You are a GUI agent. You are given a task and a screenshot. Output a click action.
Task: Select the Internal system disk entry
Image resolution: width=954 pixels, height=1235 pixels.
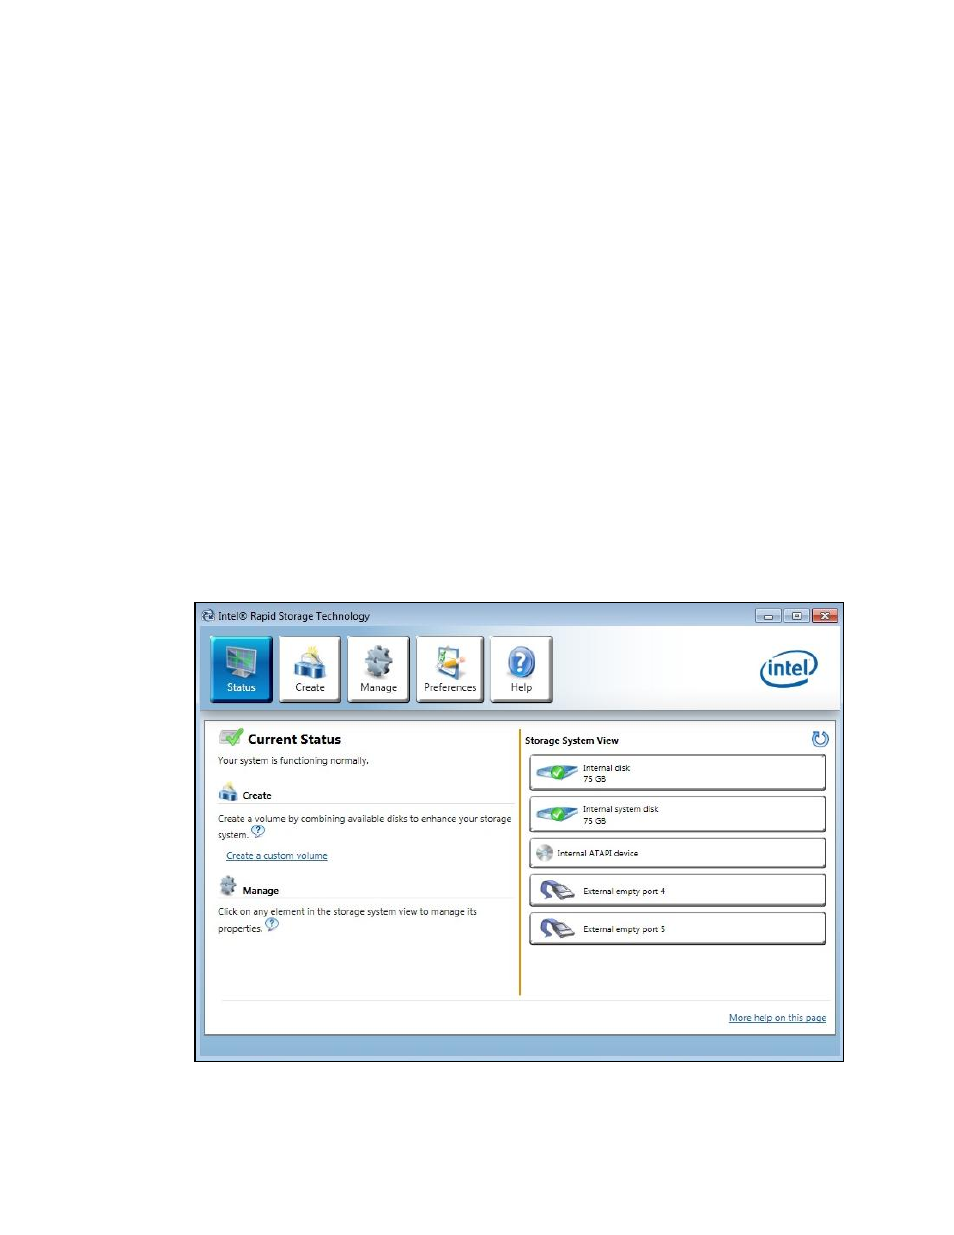coord(677,814)
